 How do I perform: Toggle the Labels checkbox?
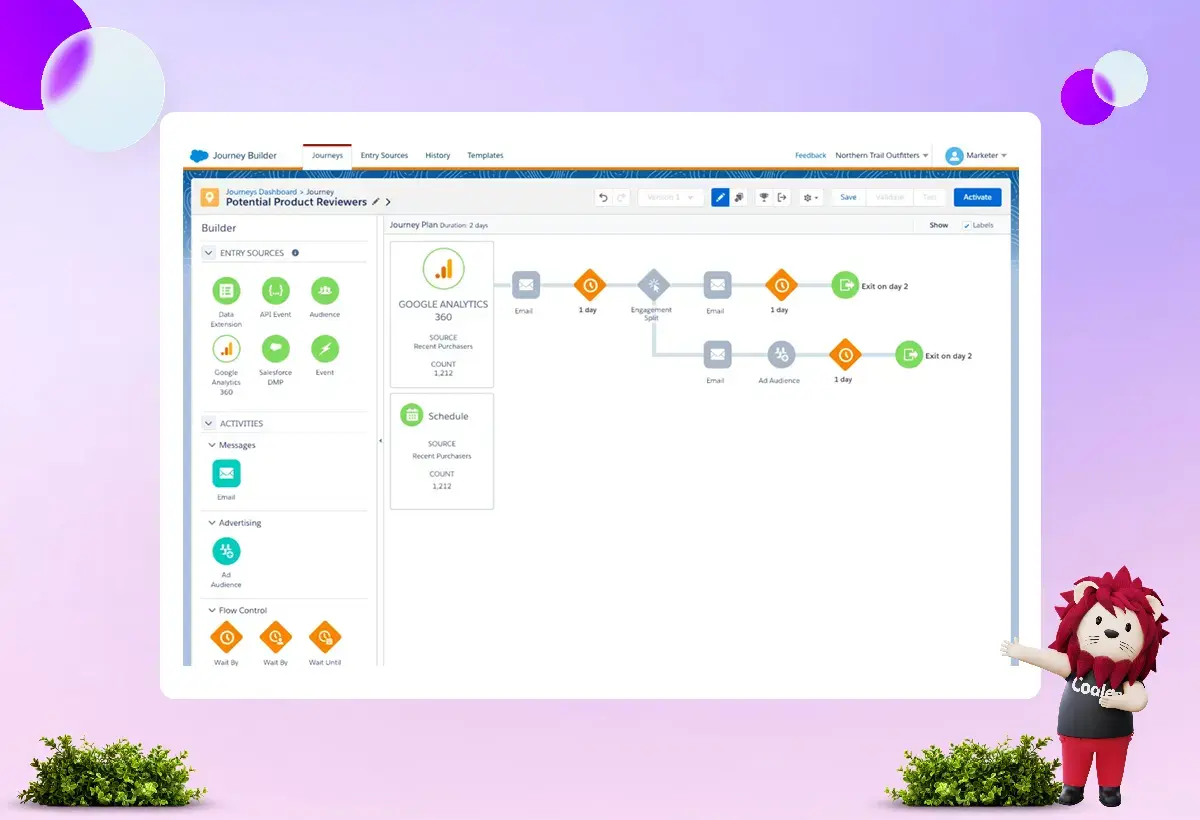point(966,225)
